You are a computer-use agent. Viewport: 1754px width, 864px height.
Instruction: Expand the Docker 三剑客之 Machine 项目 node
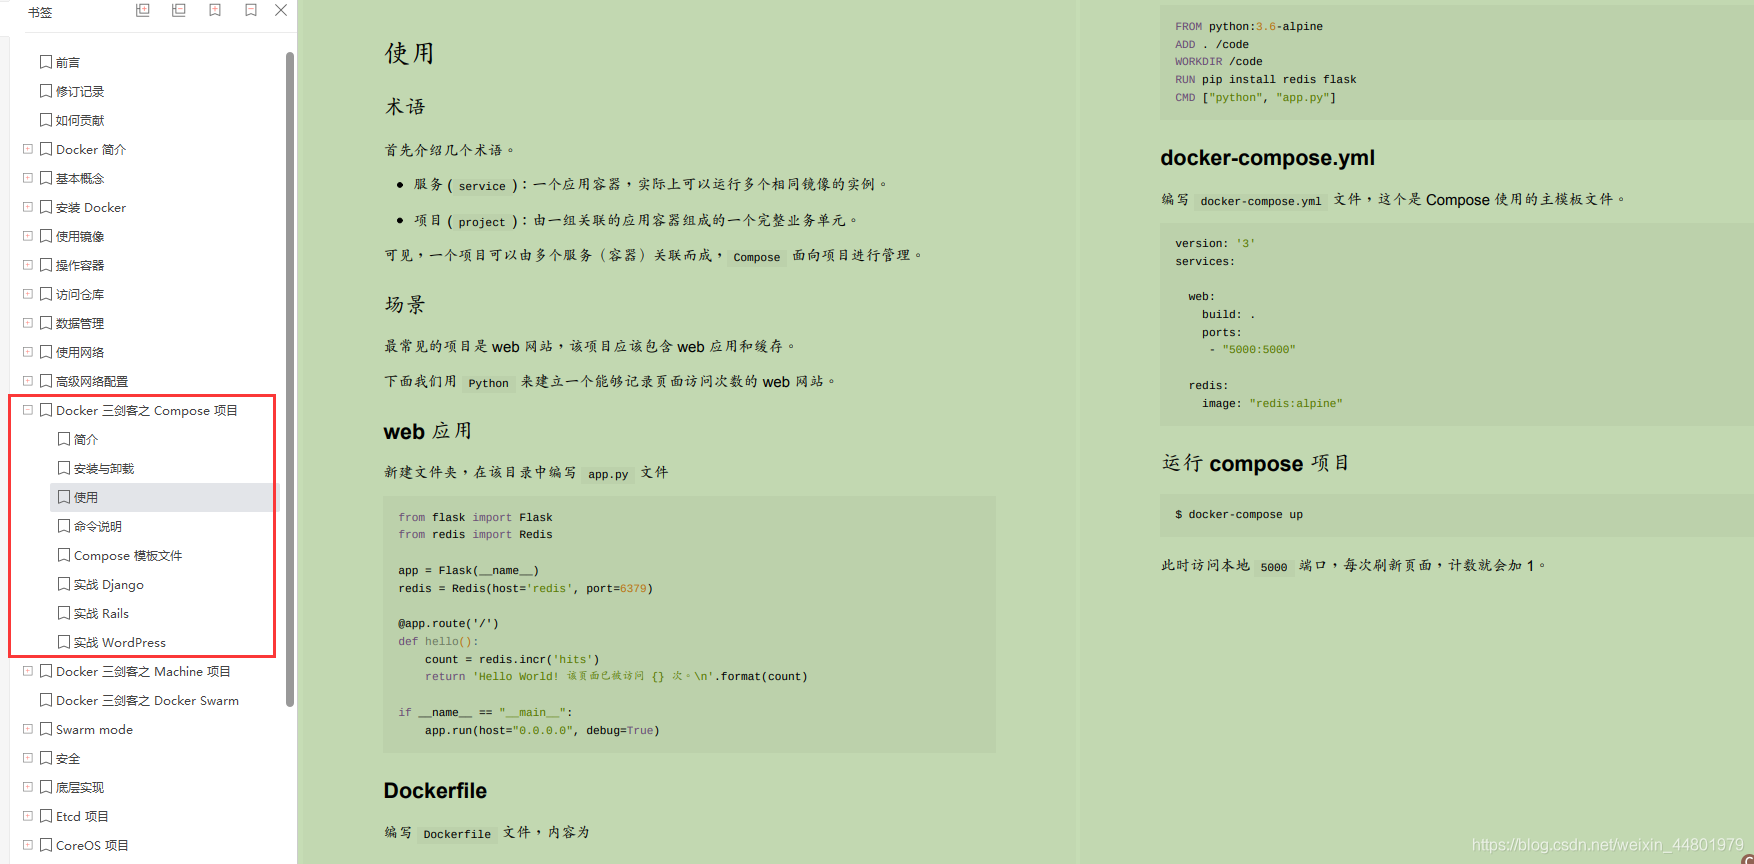[x=28, y=671]
